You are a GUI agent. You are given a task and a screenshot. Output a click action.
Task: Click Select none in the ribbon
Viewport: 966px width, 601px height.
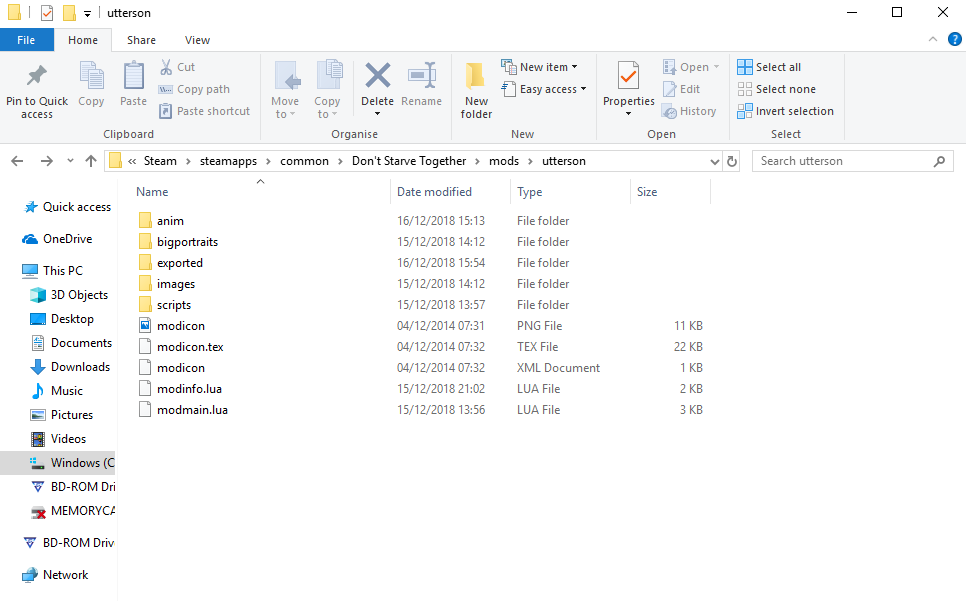(776, 89)
